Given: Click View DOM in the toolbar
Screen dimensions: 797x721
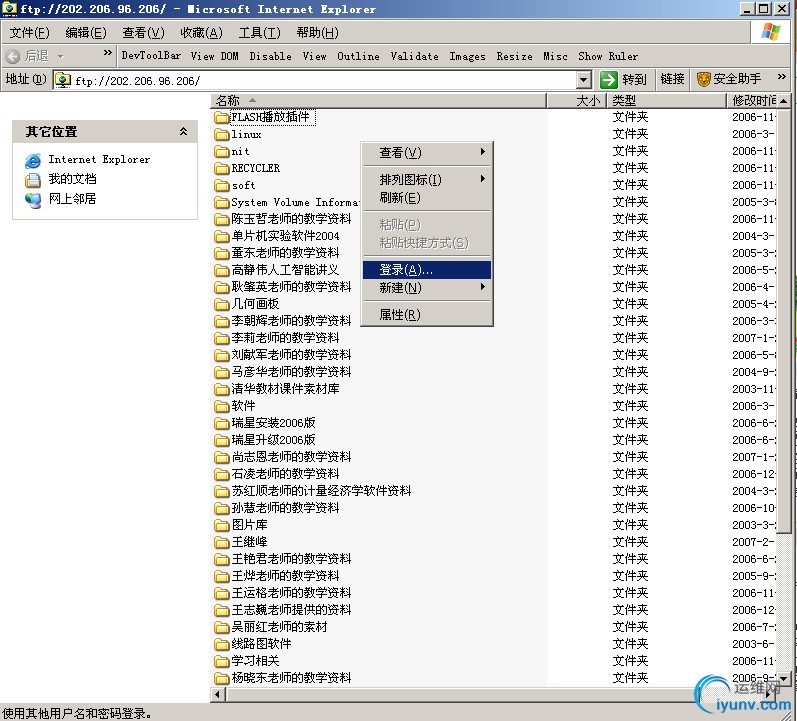Looking at the screenshot, I should 214,56.
